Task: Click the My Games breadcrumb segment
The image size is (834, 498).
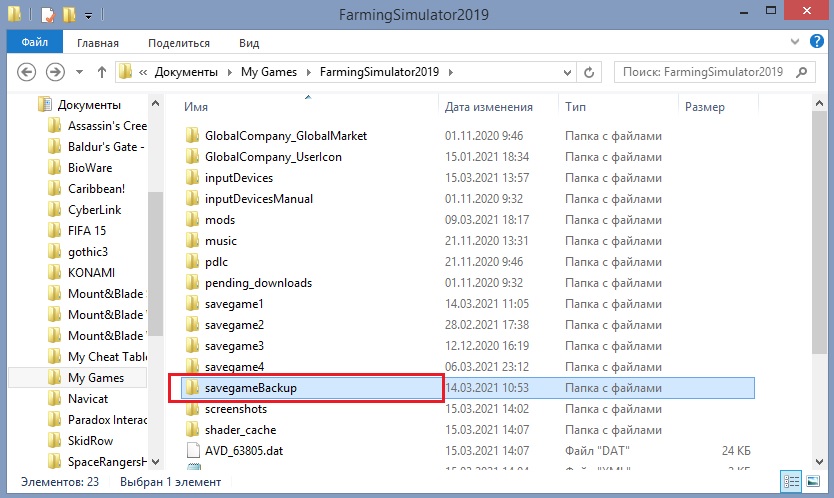Action: click(269, 72)
